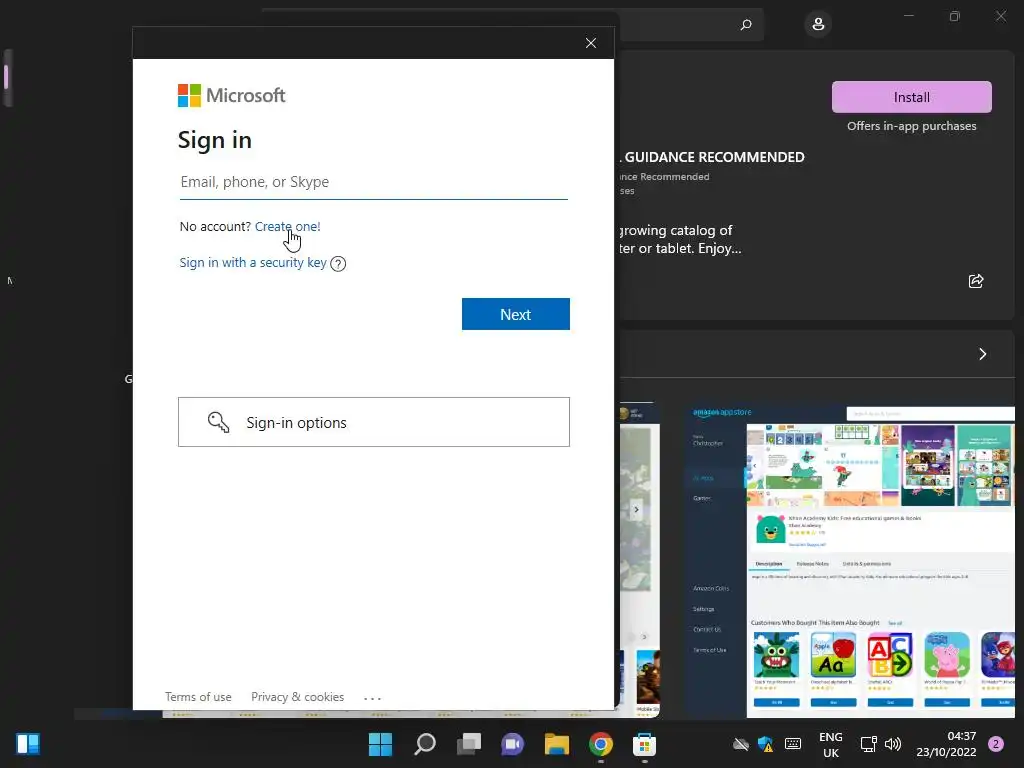Close the Microsoft sign-in dialog
The height and width of the screenshot is (768, 1024).
click(590, 43)
